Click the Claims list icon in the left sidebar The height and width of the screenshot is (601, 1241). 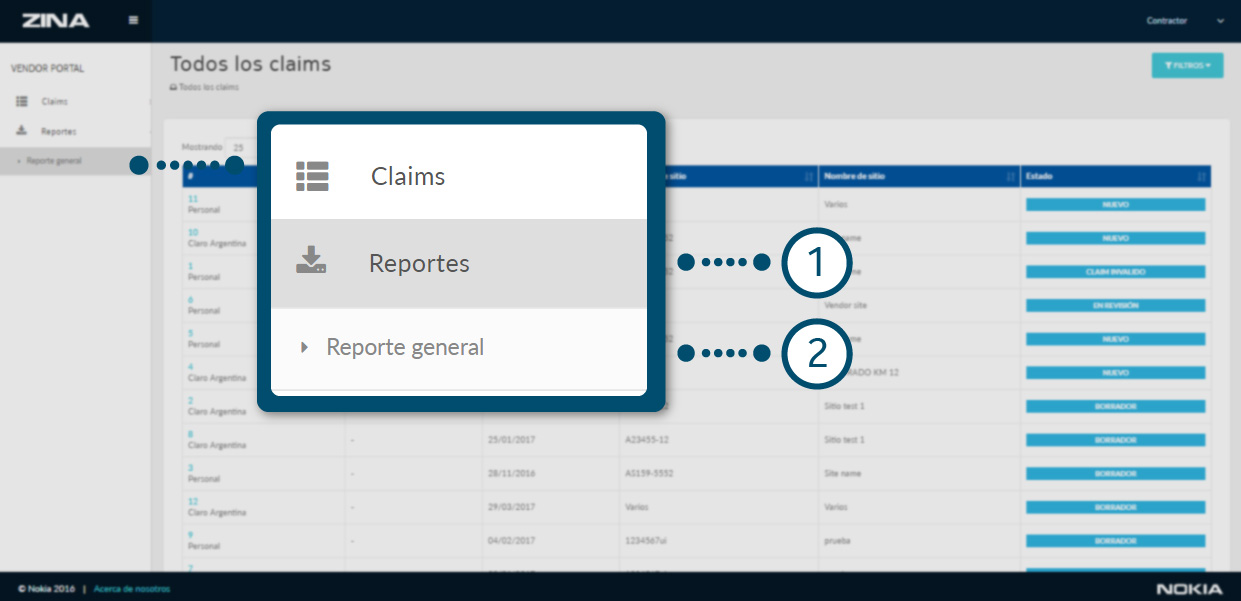click(x=21, y=102)
